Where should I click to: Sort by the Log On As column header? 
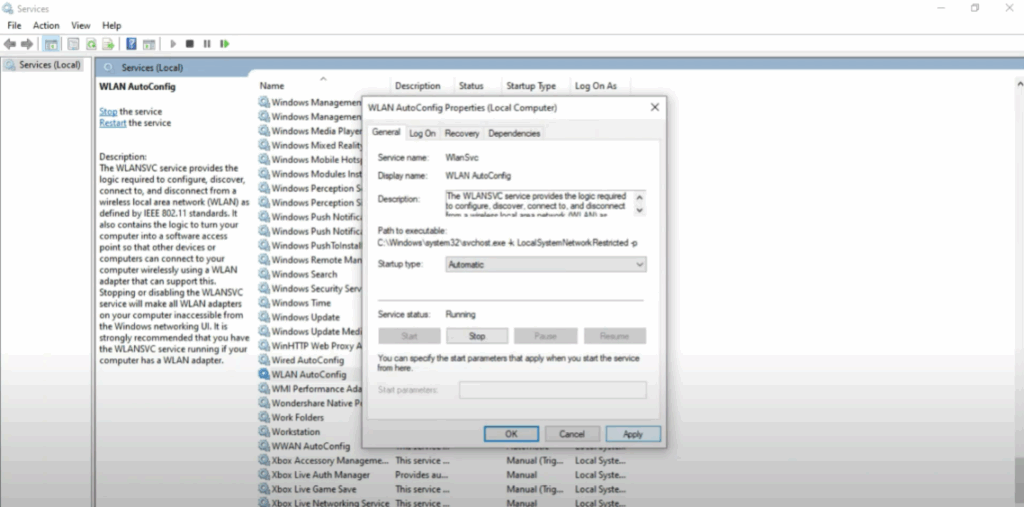[x=596, y=86]
